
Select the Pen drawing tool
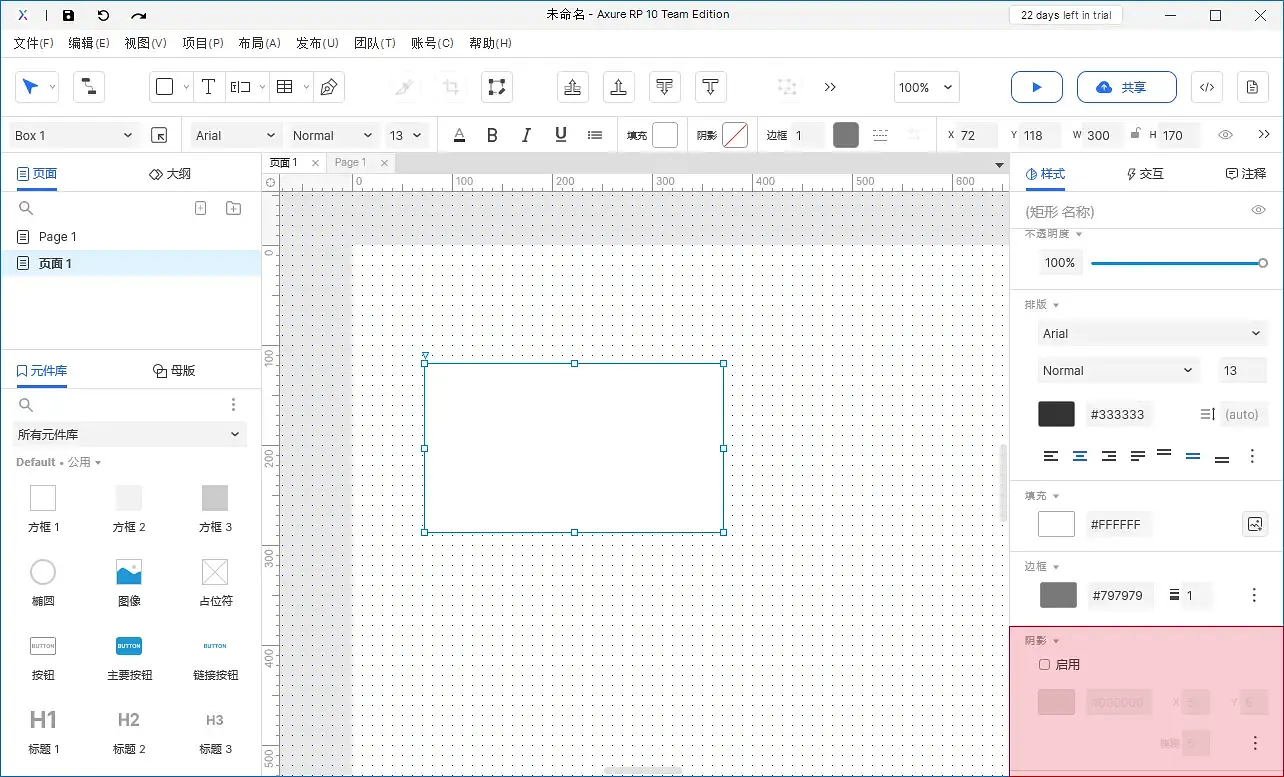[328, 87]
